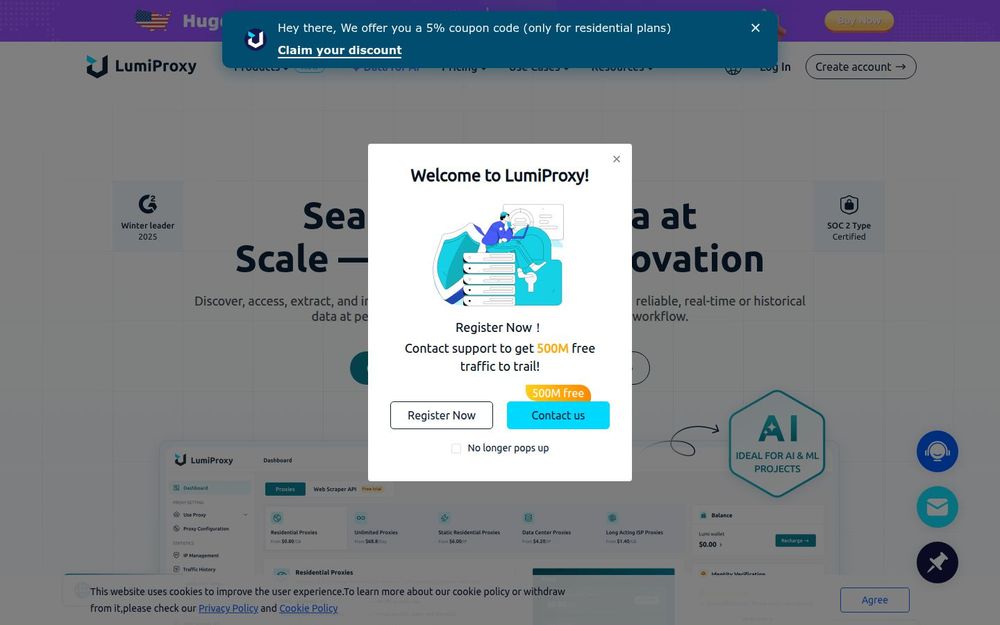Screen dimensions: 1000x625
Task: Click the LumiProxy logo in dashboard preview
Action: [203, 460]
